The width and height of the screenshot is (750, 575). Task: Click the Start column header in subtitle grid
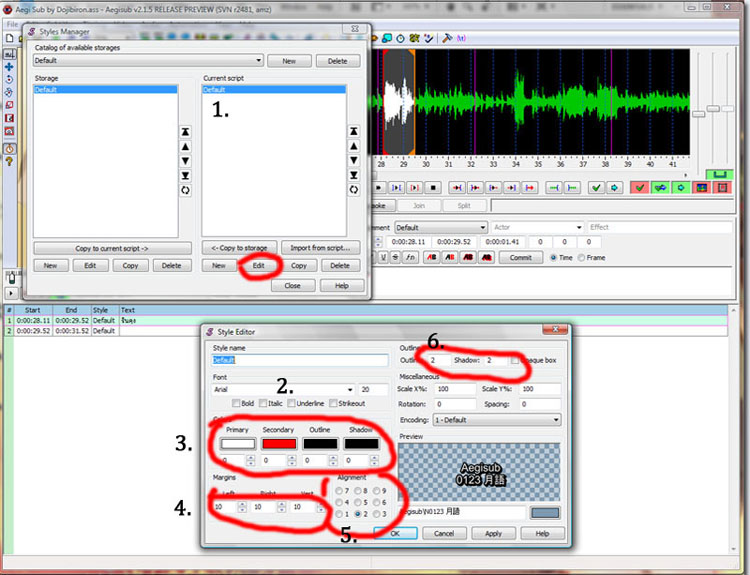33,310
